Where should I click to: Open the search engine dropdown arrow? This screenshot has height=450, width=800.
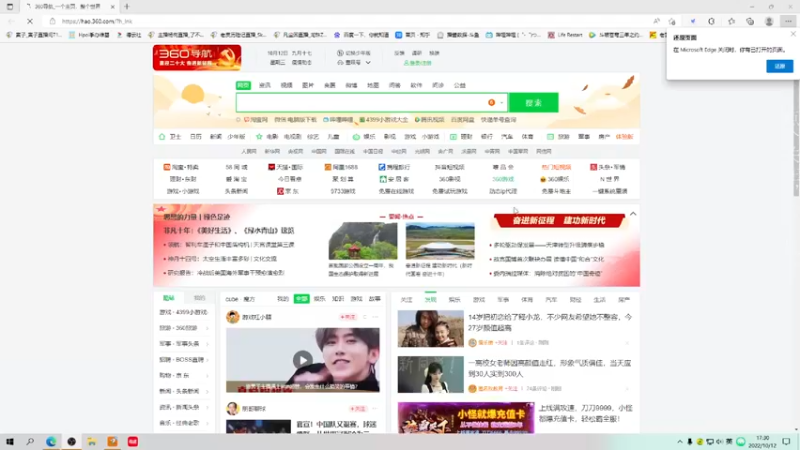click(x=502, y=103)
